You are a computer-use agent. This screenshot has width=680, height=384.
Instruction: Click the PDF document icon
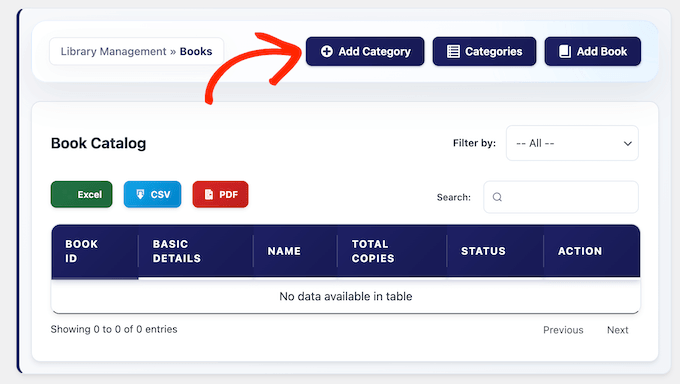point(209,194)
